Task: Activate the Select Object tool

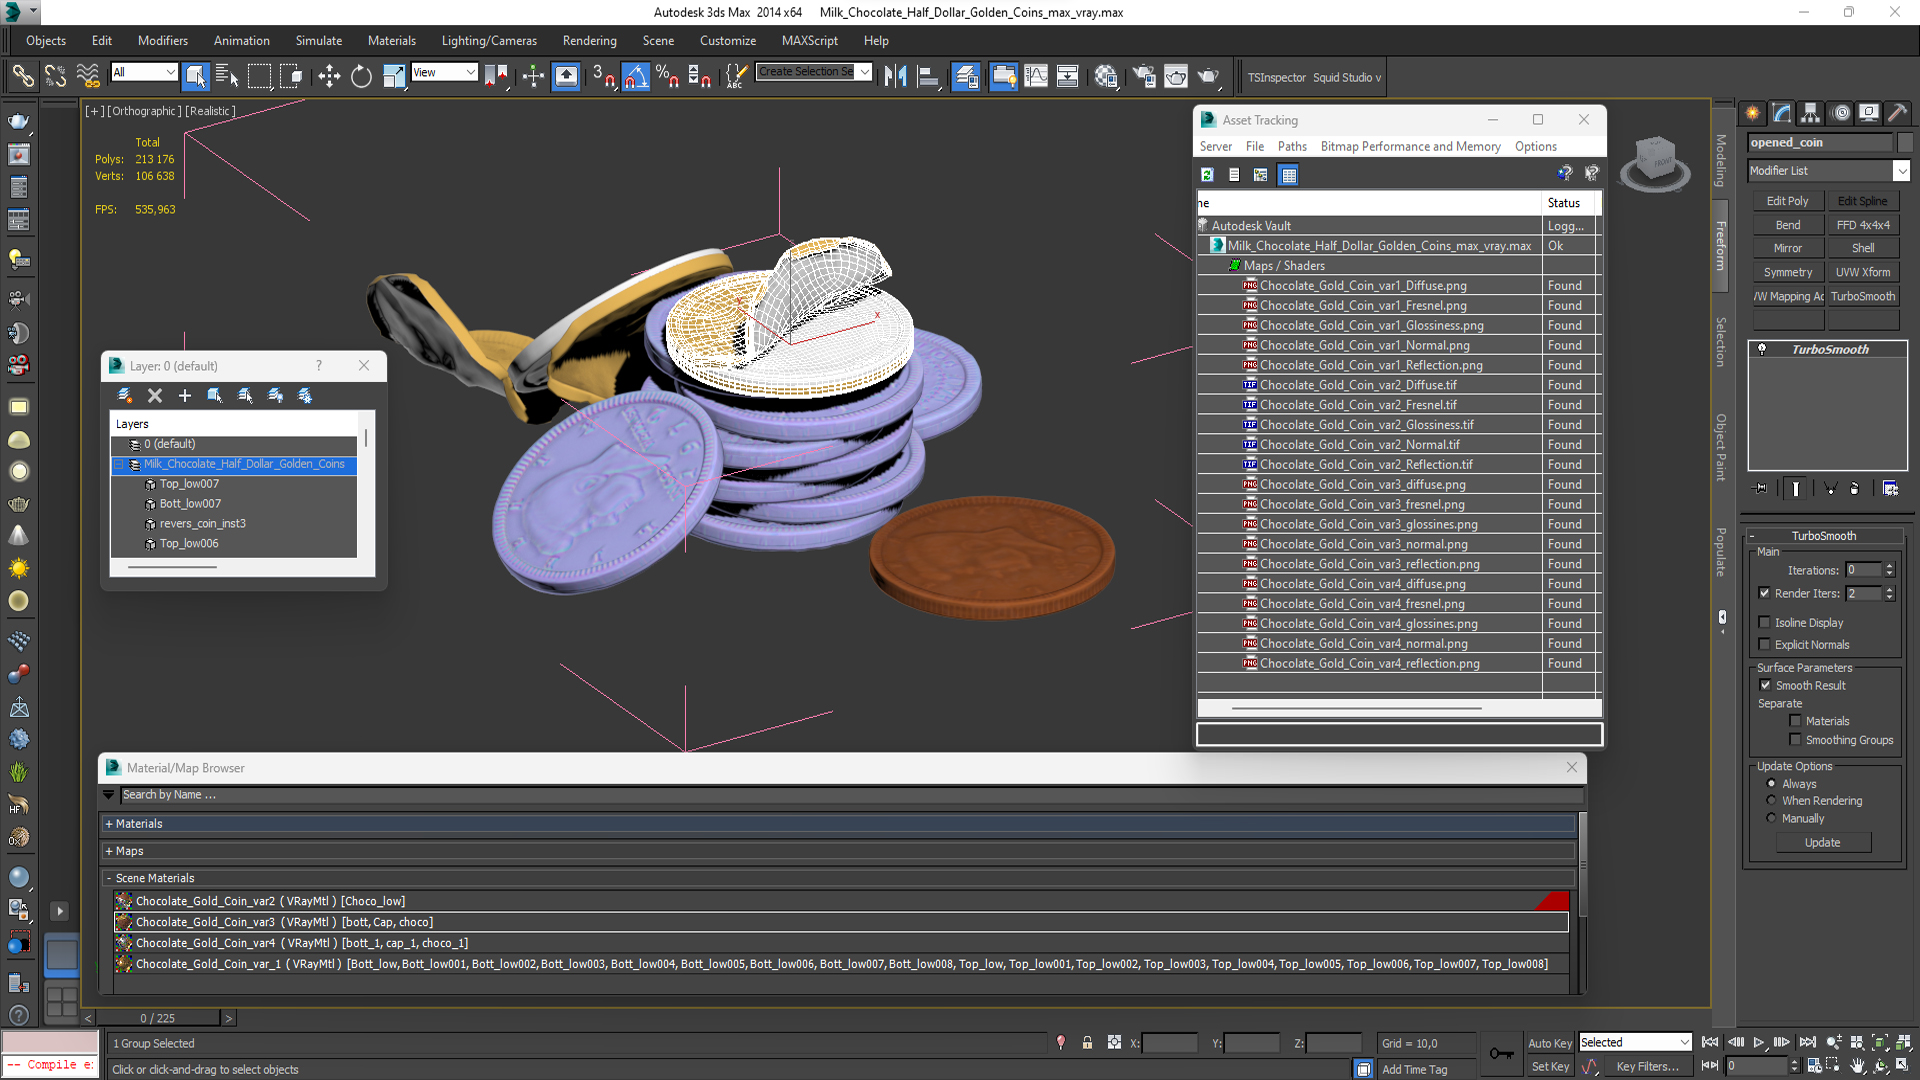Action: click(195, 76)
